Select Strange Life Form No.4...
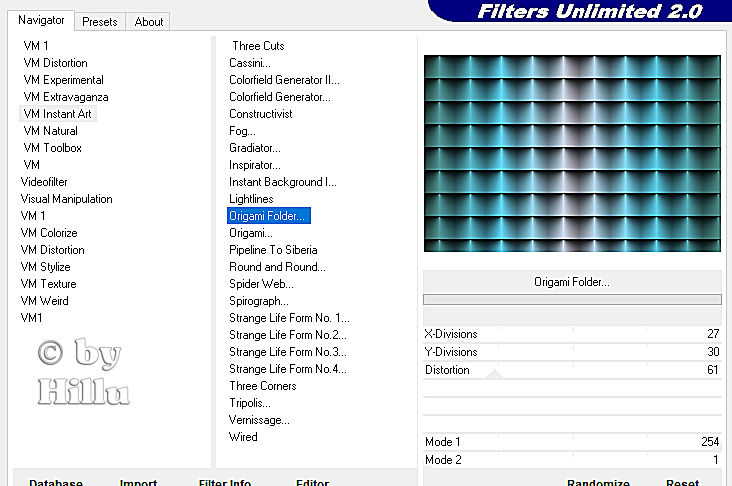The image size is (732, 486). (288, 369)
